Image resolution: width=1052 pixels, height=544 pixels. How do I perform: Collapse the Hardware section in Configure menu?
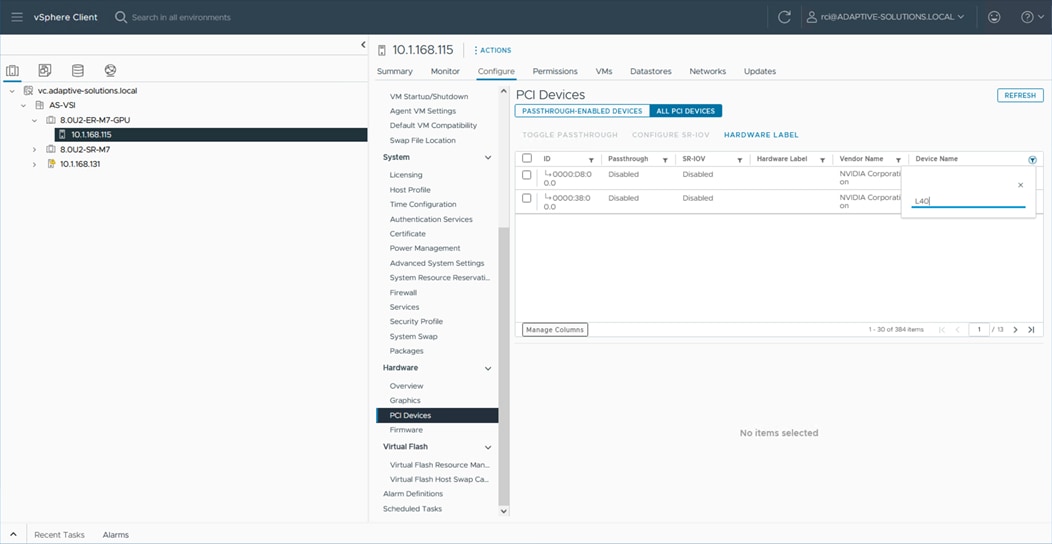pyautogui.click(x=488, y=368)
